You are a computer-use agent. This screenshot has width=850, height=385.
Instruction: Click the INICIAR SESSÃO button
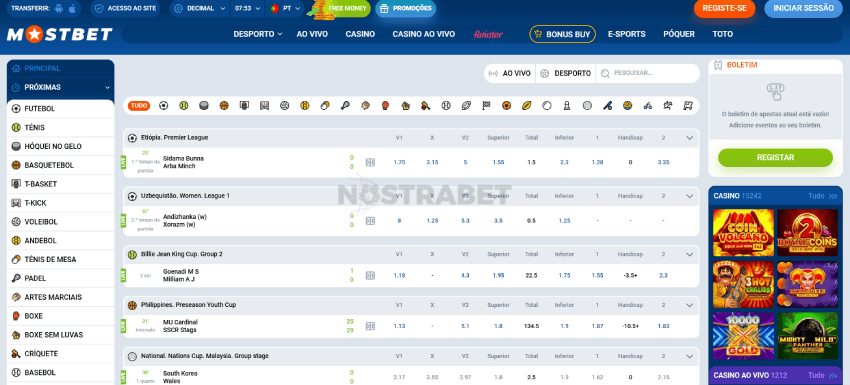pyautogui.click(x=803, y=8)
